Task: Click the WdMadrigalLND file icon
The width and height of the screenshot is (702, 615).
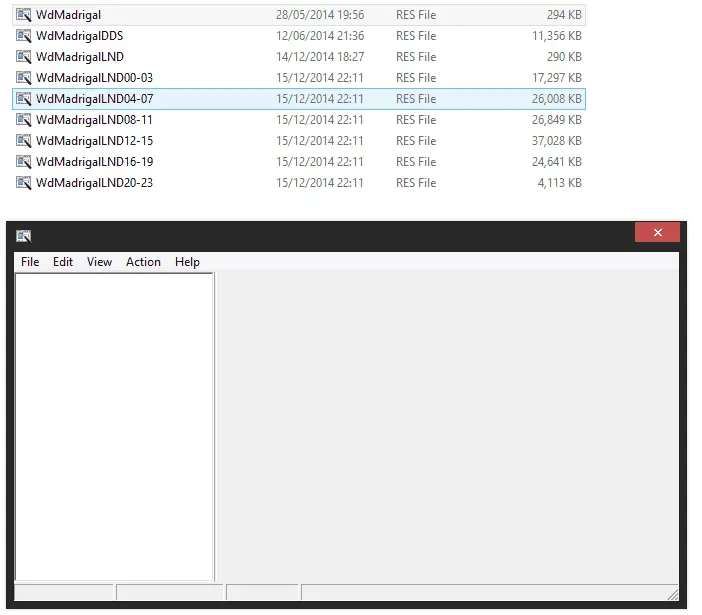Action: pos(24,57)
